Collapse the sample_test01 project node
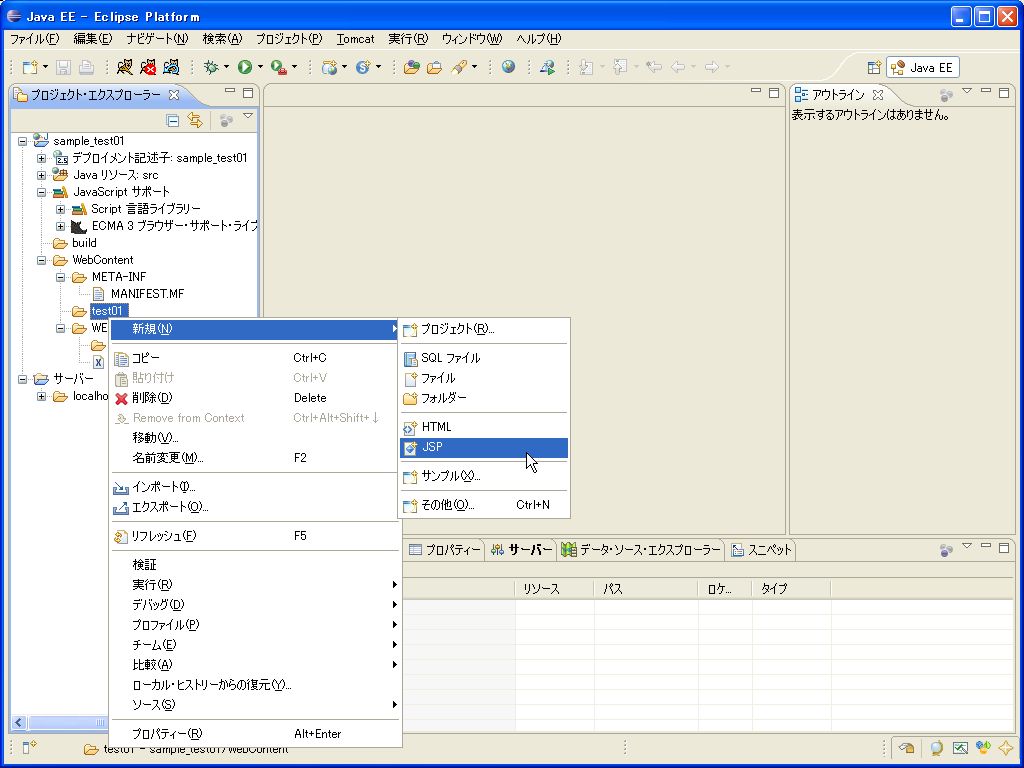 pyautogui.click(x=22, y=141)
